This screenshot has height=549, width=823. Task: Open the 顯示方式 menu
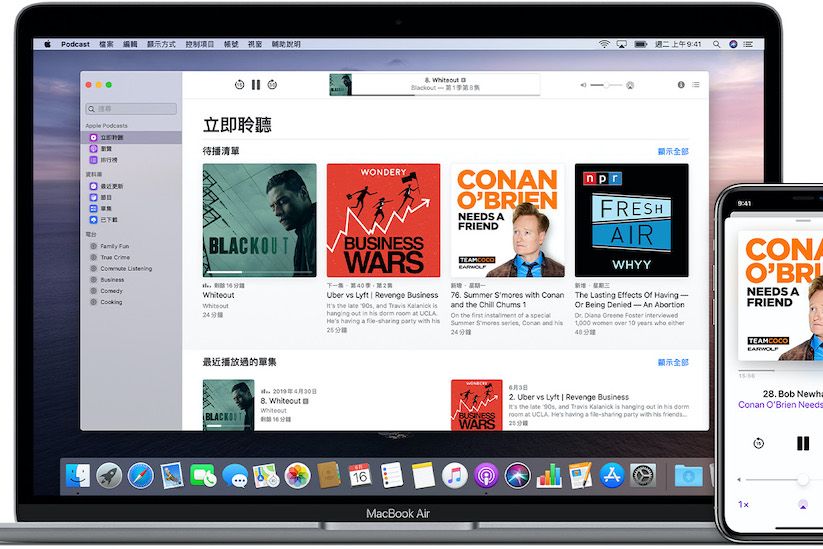tap(161, 45)
